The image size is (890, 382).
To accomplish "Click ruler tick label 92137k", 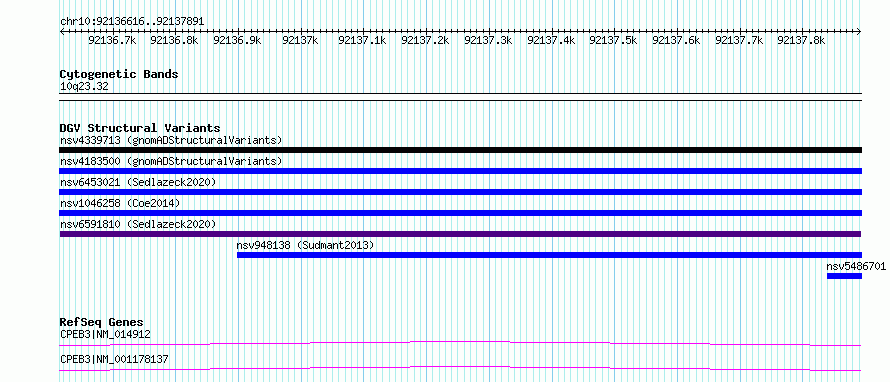I will point(300,40).
